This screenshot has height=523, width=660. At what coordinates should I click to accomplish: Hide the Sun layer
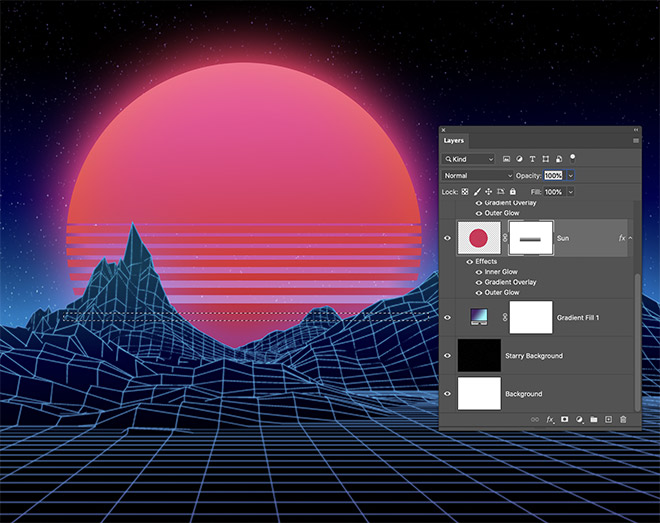[447, 238]
